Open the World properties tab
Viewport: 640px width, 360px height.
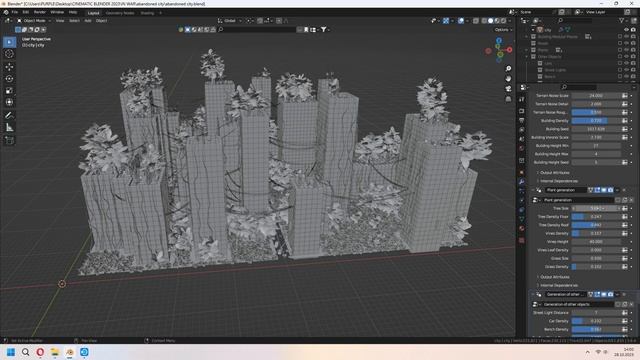tap(522, 148)
